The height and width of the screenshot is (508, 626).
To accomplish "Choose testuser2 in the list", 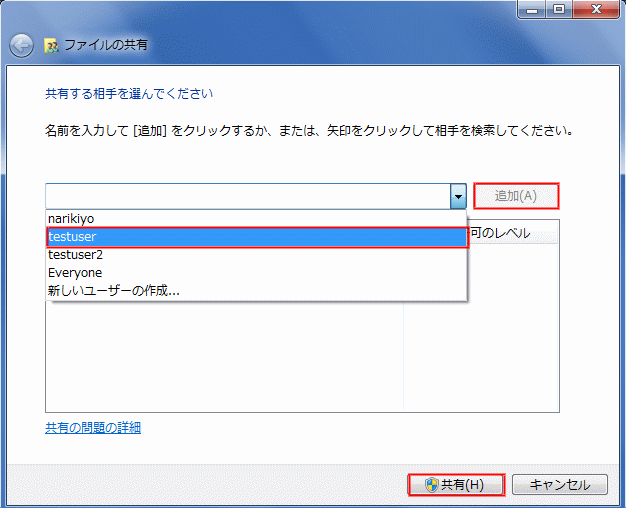I will pos(256,255).
